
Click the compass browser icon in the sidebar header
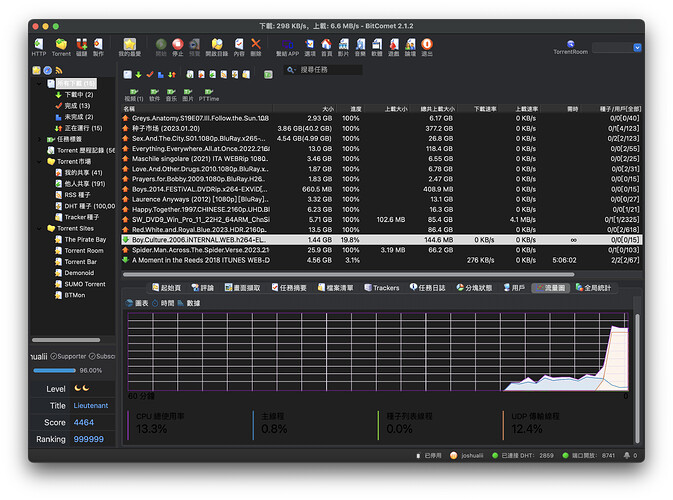point(48,70)
